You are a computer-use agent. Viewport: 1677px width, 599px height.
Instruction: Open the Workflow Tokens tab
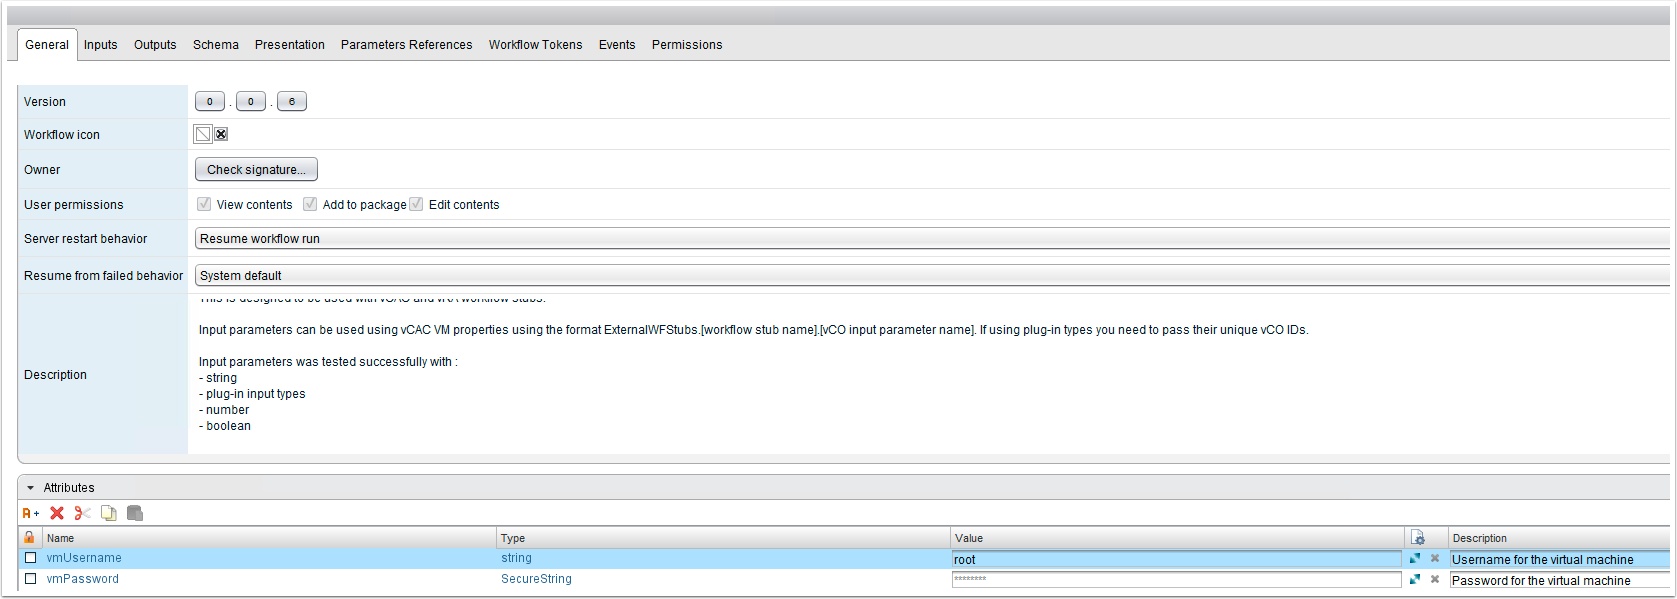coord(535,45)
